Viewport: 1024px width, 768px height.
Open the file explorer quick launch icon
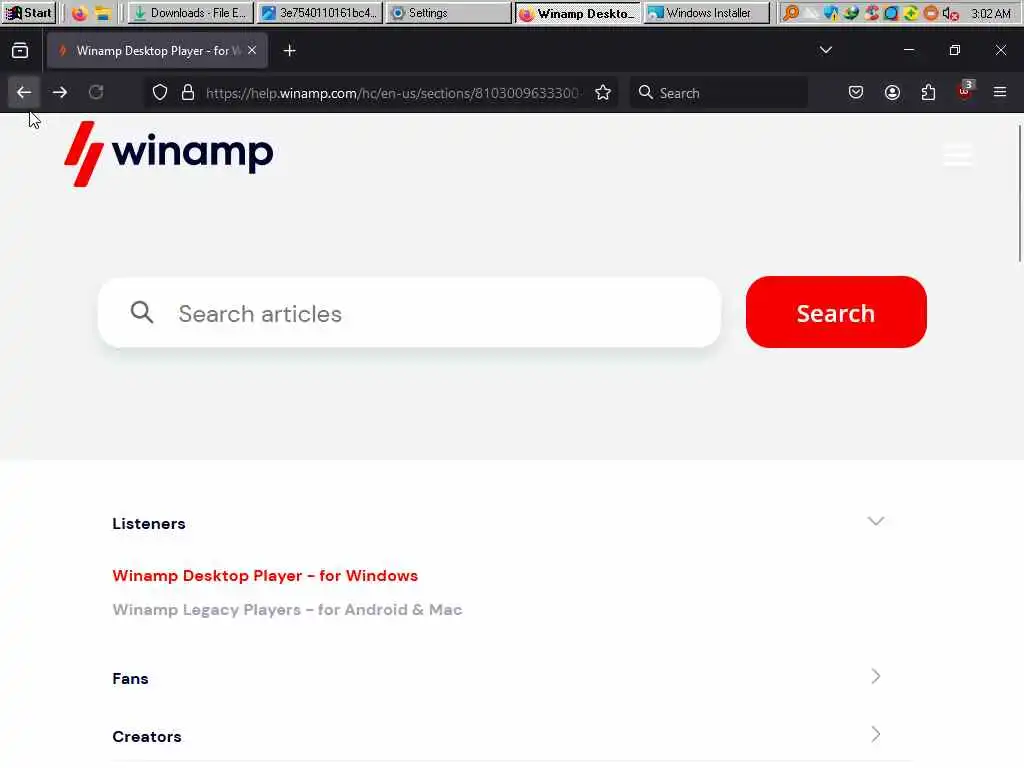coord(103,13)
